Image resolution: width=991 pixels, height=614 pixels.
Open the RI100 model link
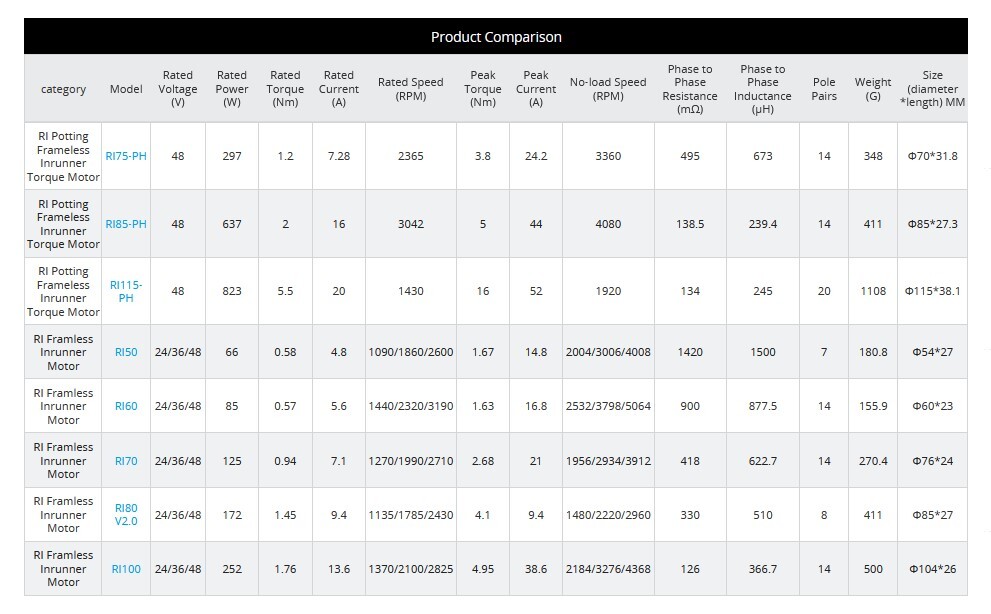[x=126, y=569]
